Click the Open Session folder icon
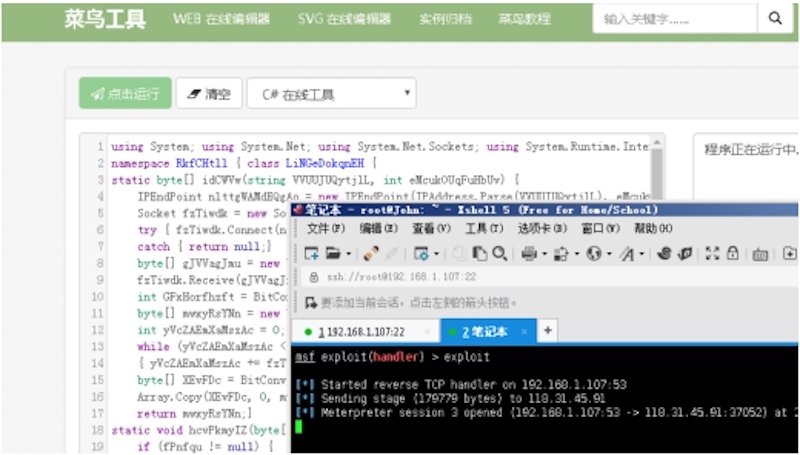Viewport: 800px width, 455px height. point(333,253)
